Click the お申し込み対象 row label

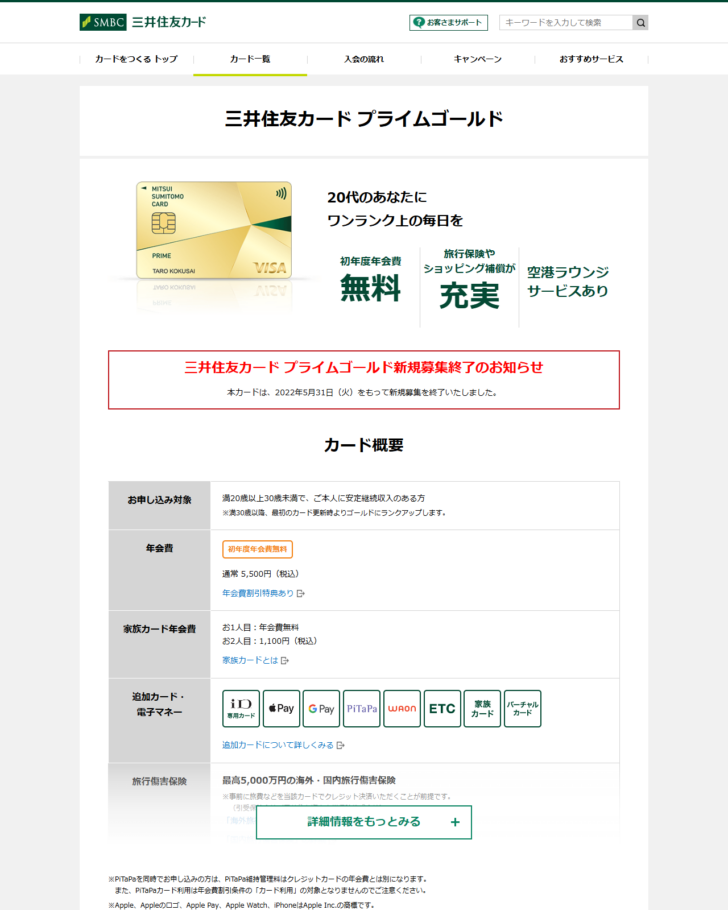[x=160, y=500]
